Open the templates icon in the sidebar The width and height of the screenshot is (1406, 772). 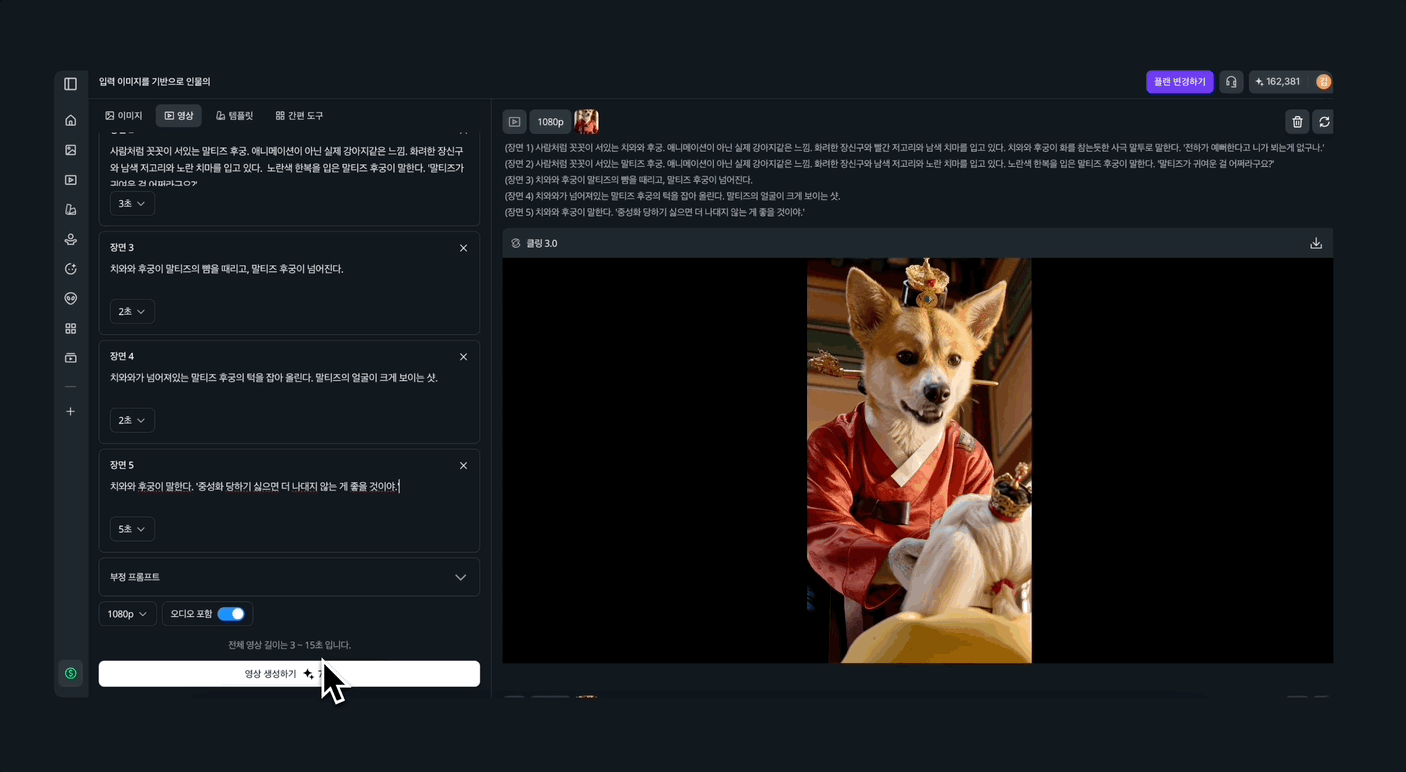coord(70,210)
